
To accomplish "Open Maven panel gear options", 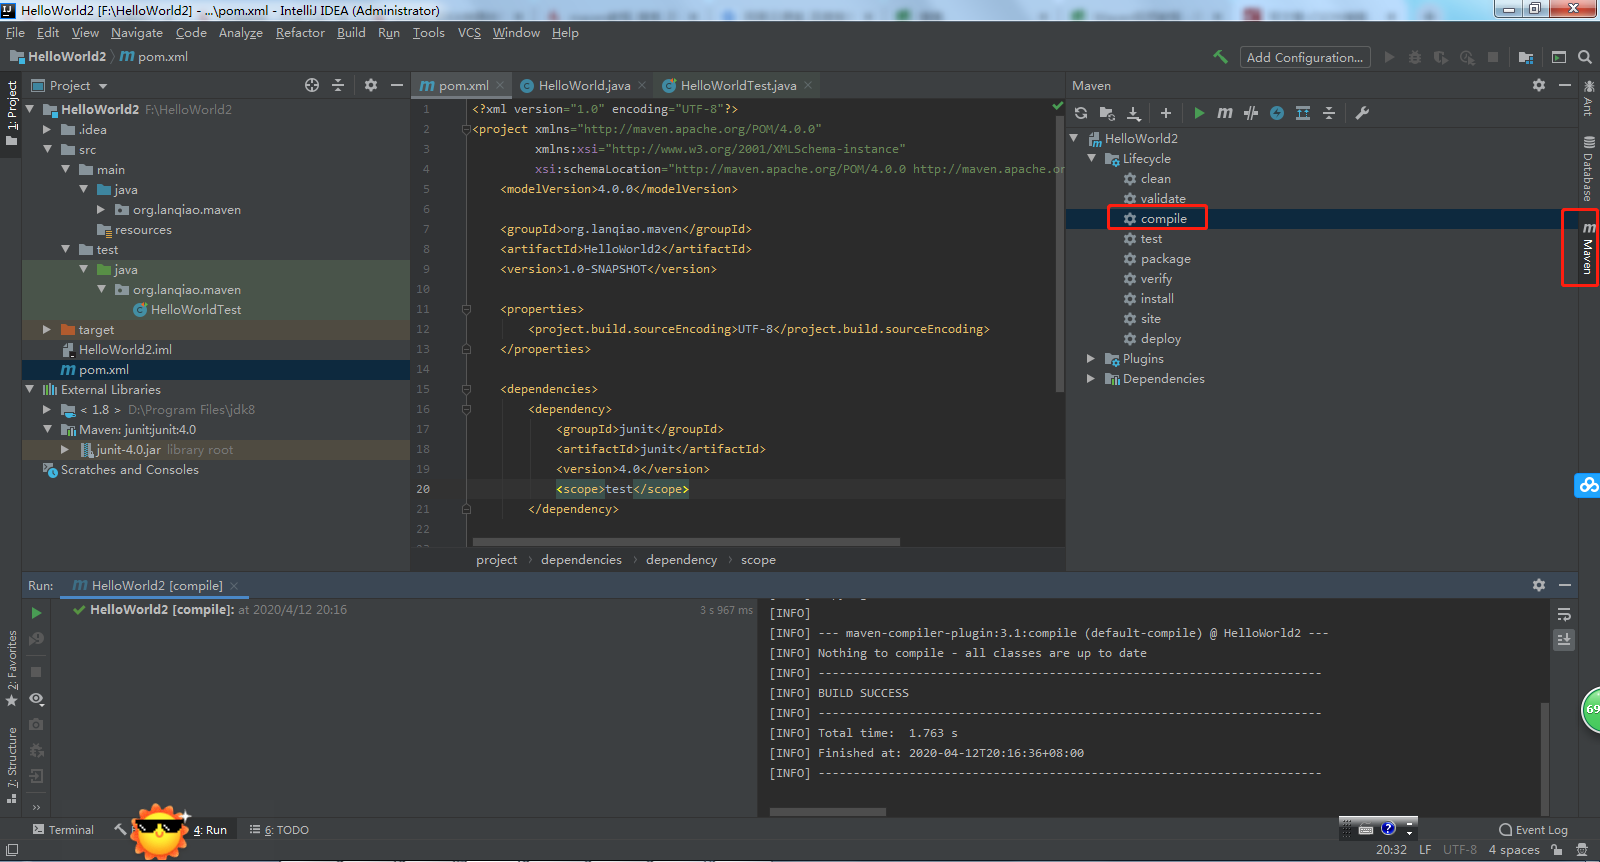I will click(x=1539, y=85).
